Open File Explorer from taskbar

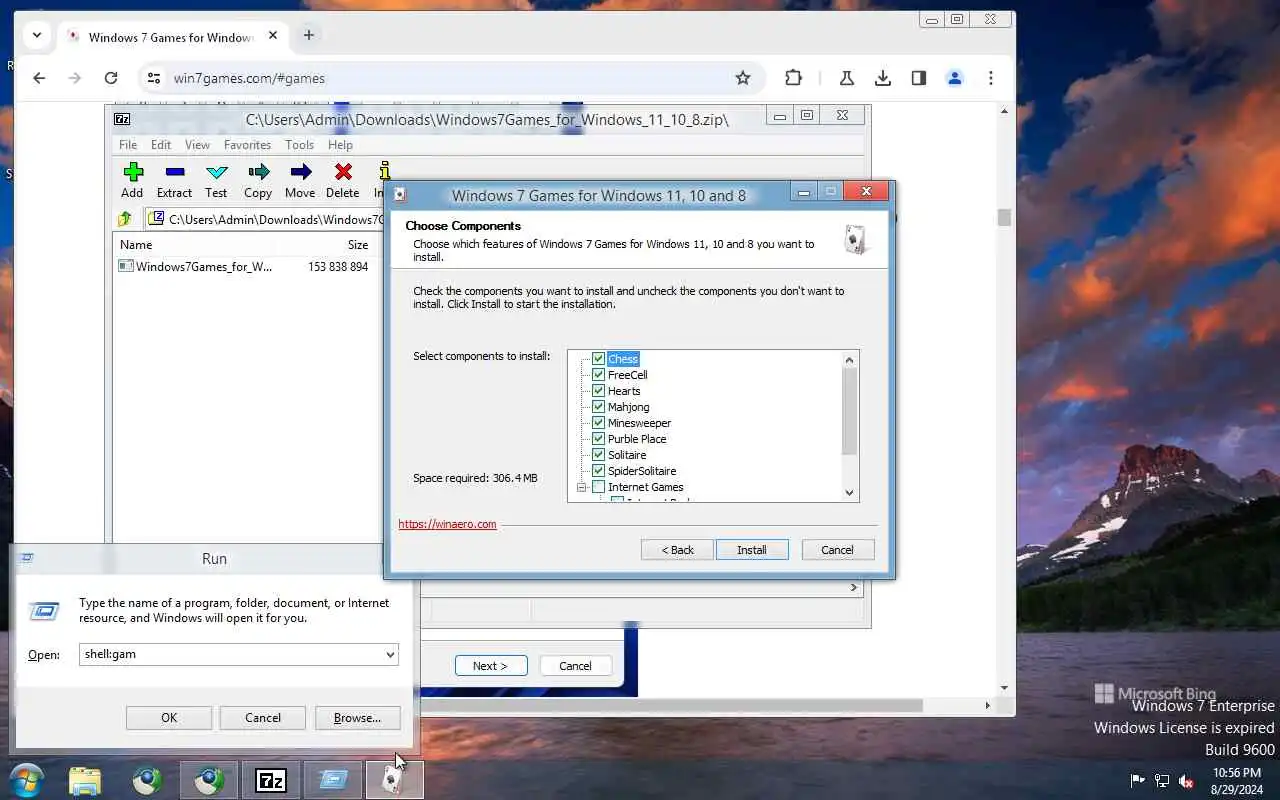(85, 780)
